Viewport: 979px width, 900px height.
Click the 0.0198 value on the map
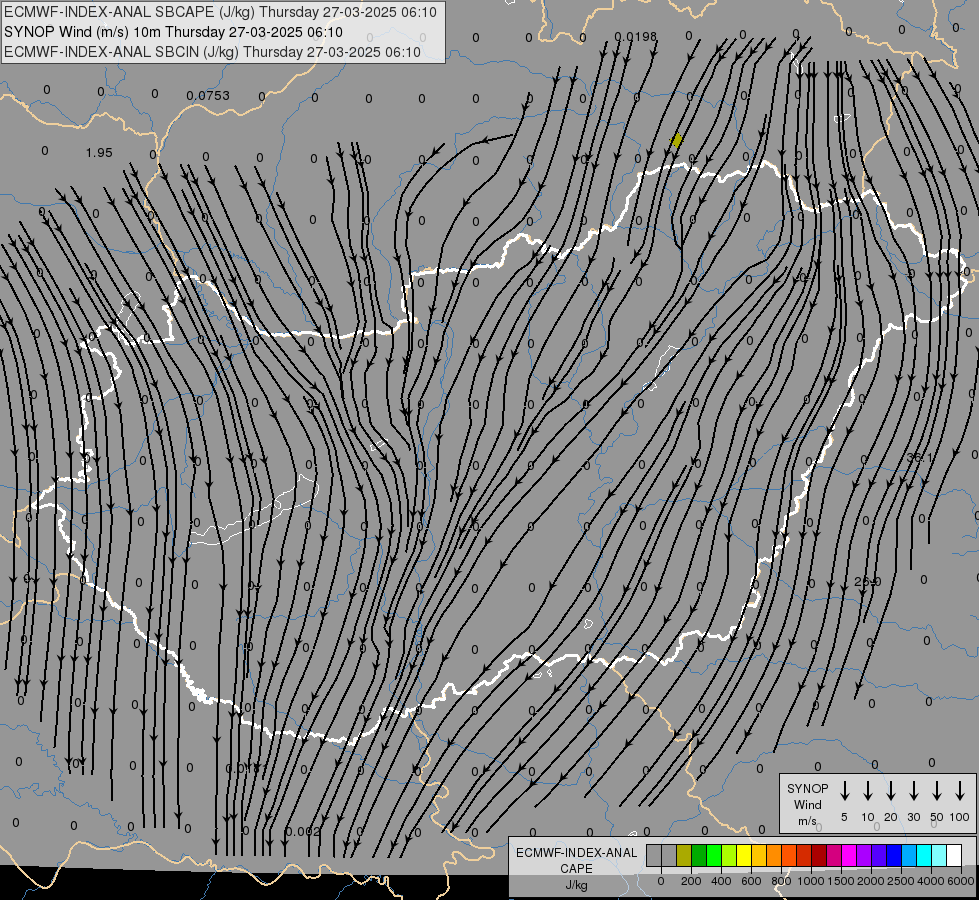tap(636, 37)
